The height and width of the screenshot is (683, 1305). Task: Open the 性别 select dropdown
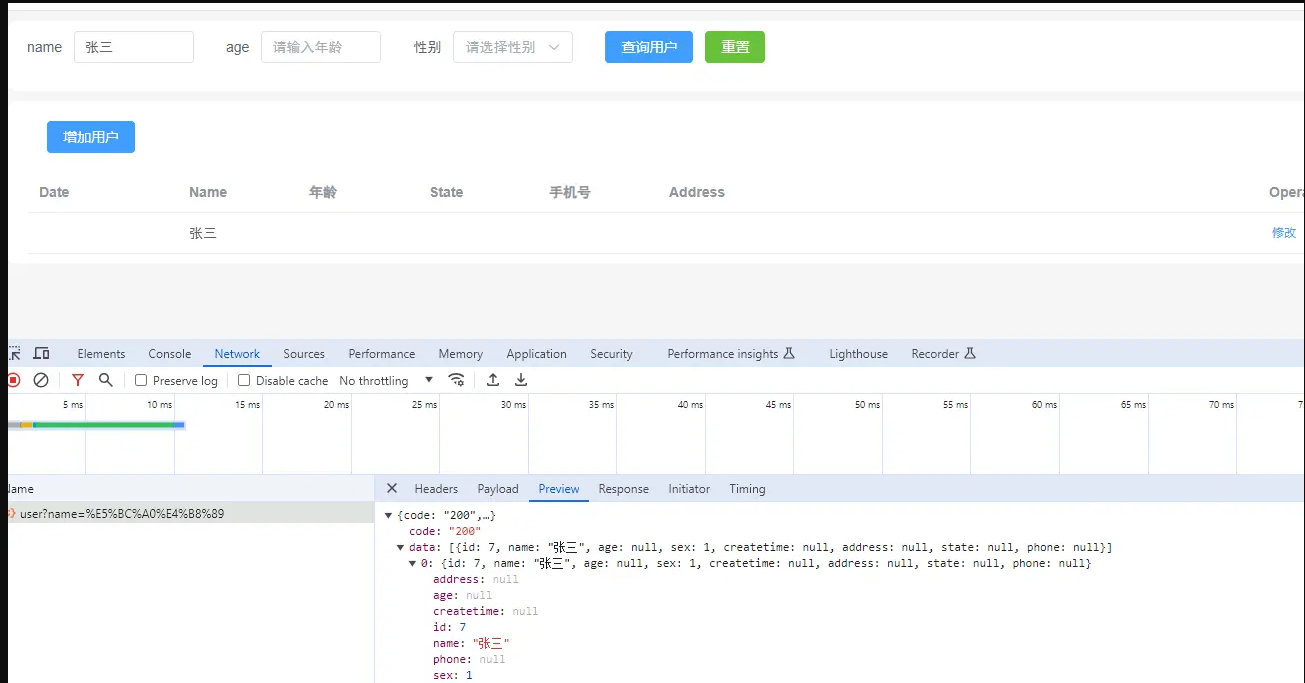(x=513, y=47)
